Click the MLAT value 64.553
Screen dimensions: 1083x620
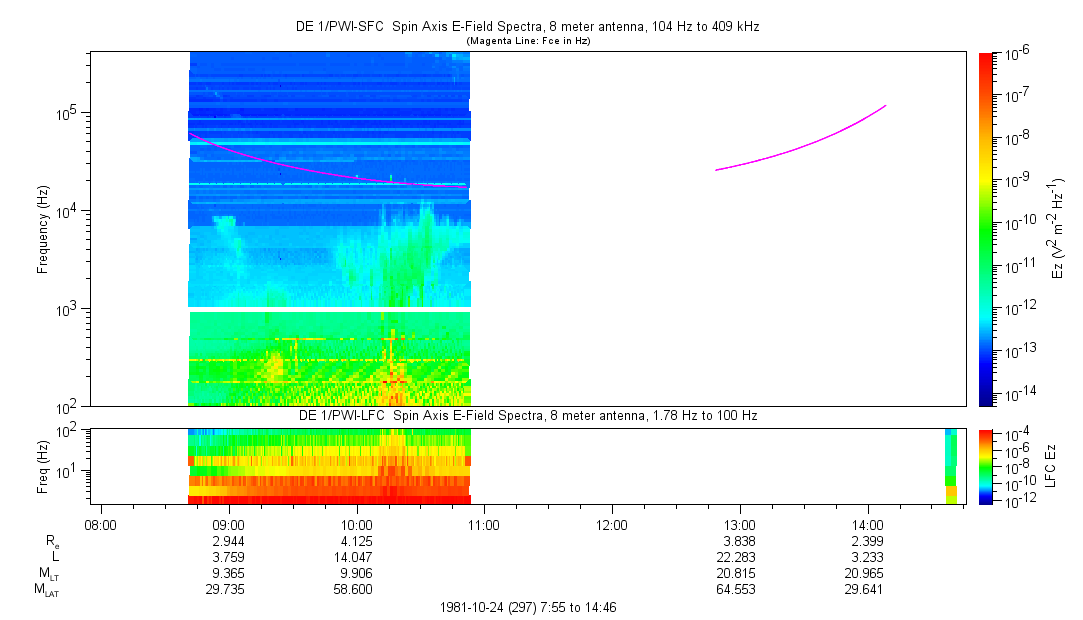coord(739,589)
